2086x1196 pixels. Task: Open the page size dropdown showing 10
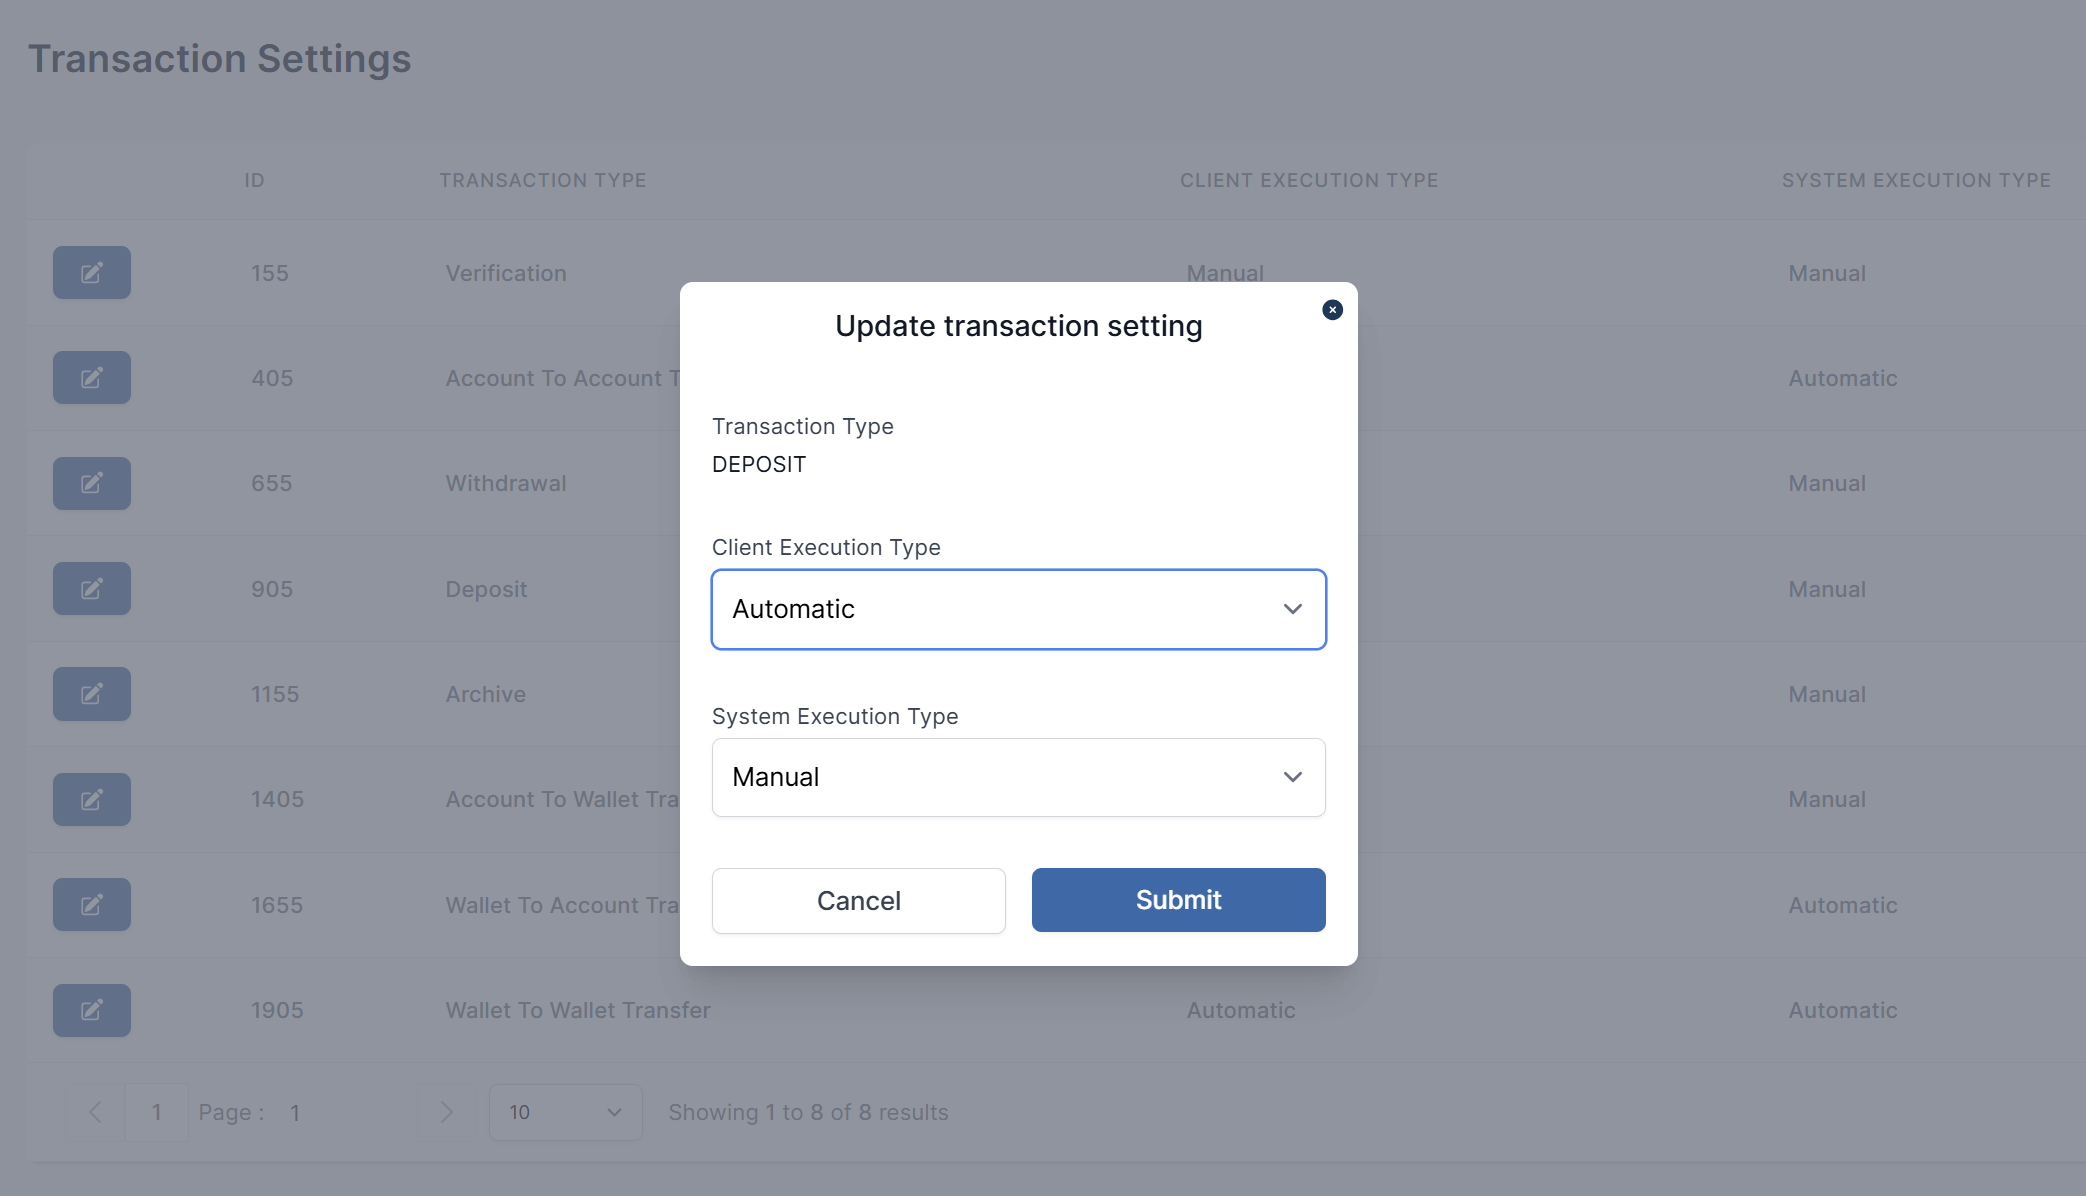(x=565, y=1112)
